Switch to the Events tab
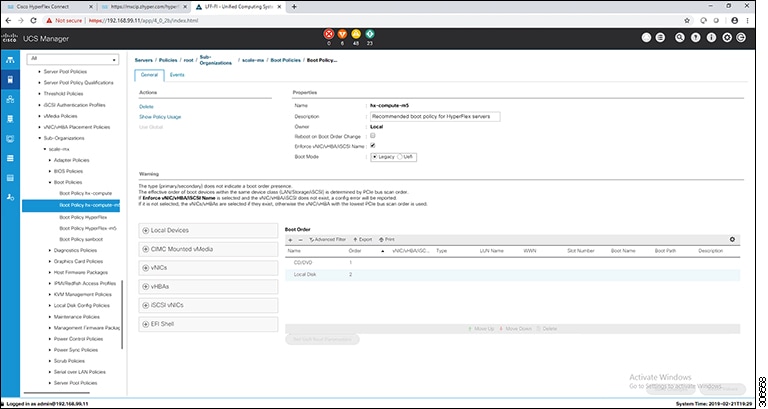This screenshot has width=768, height=409. 176,74
